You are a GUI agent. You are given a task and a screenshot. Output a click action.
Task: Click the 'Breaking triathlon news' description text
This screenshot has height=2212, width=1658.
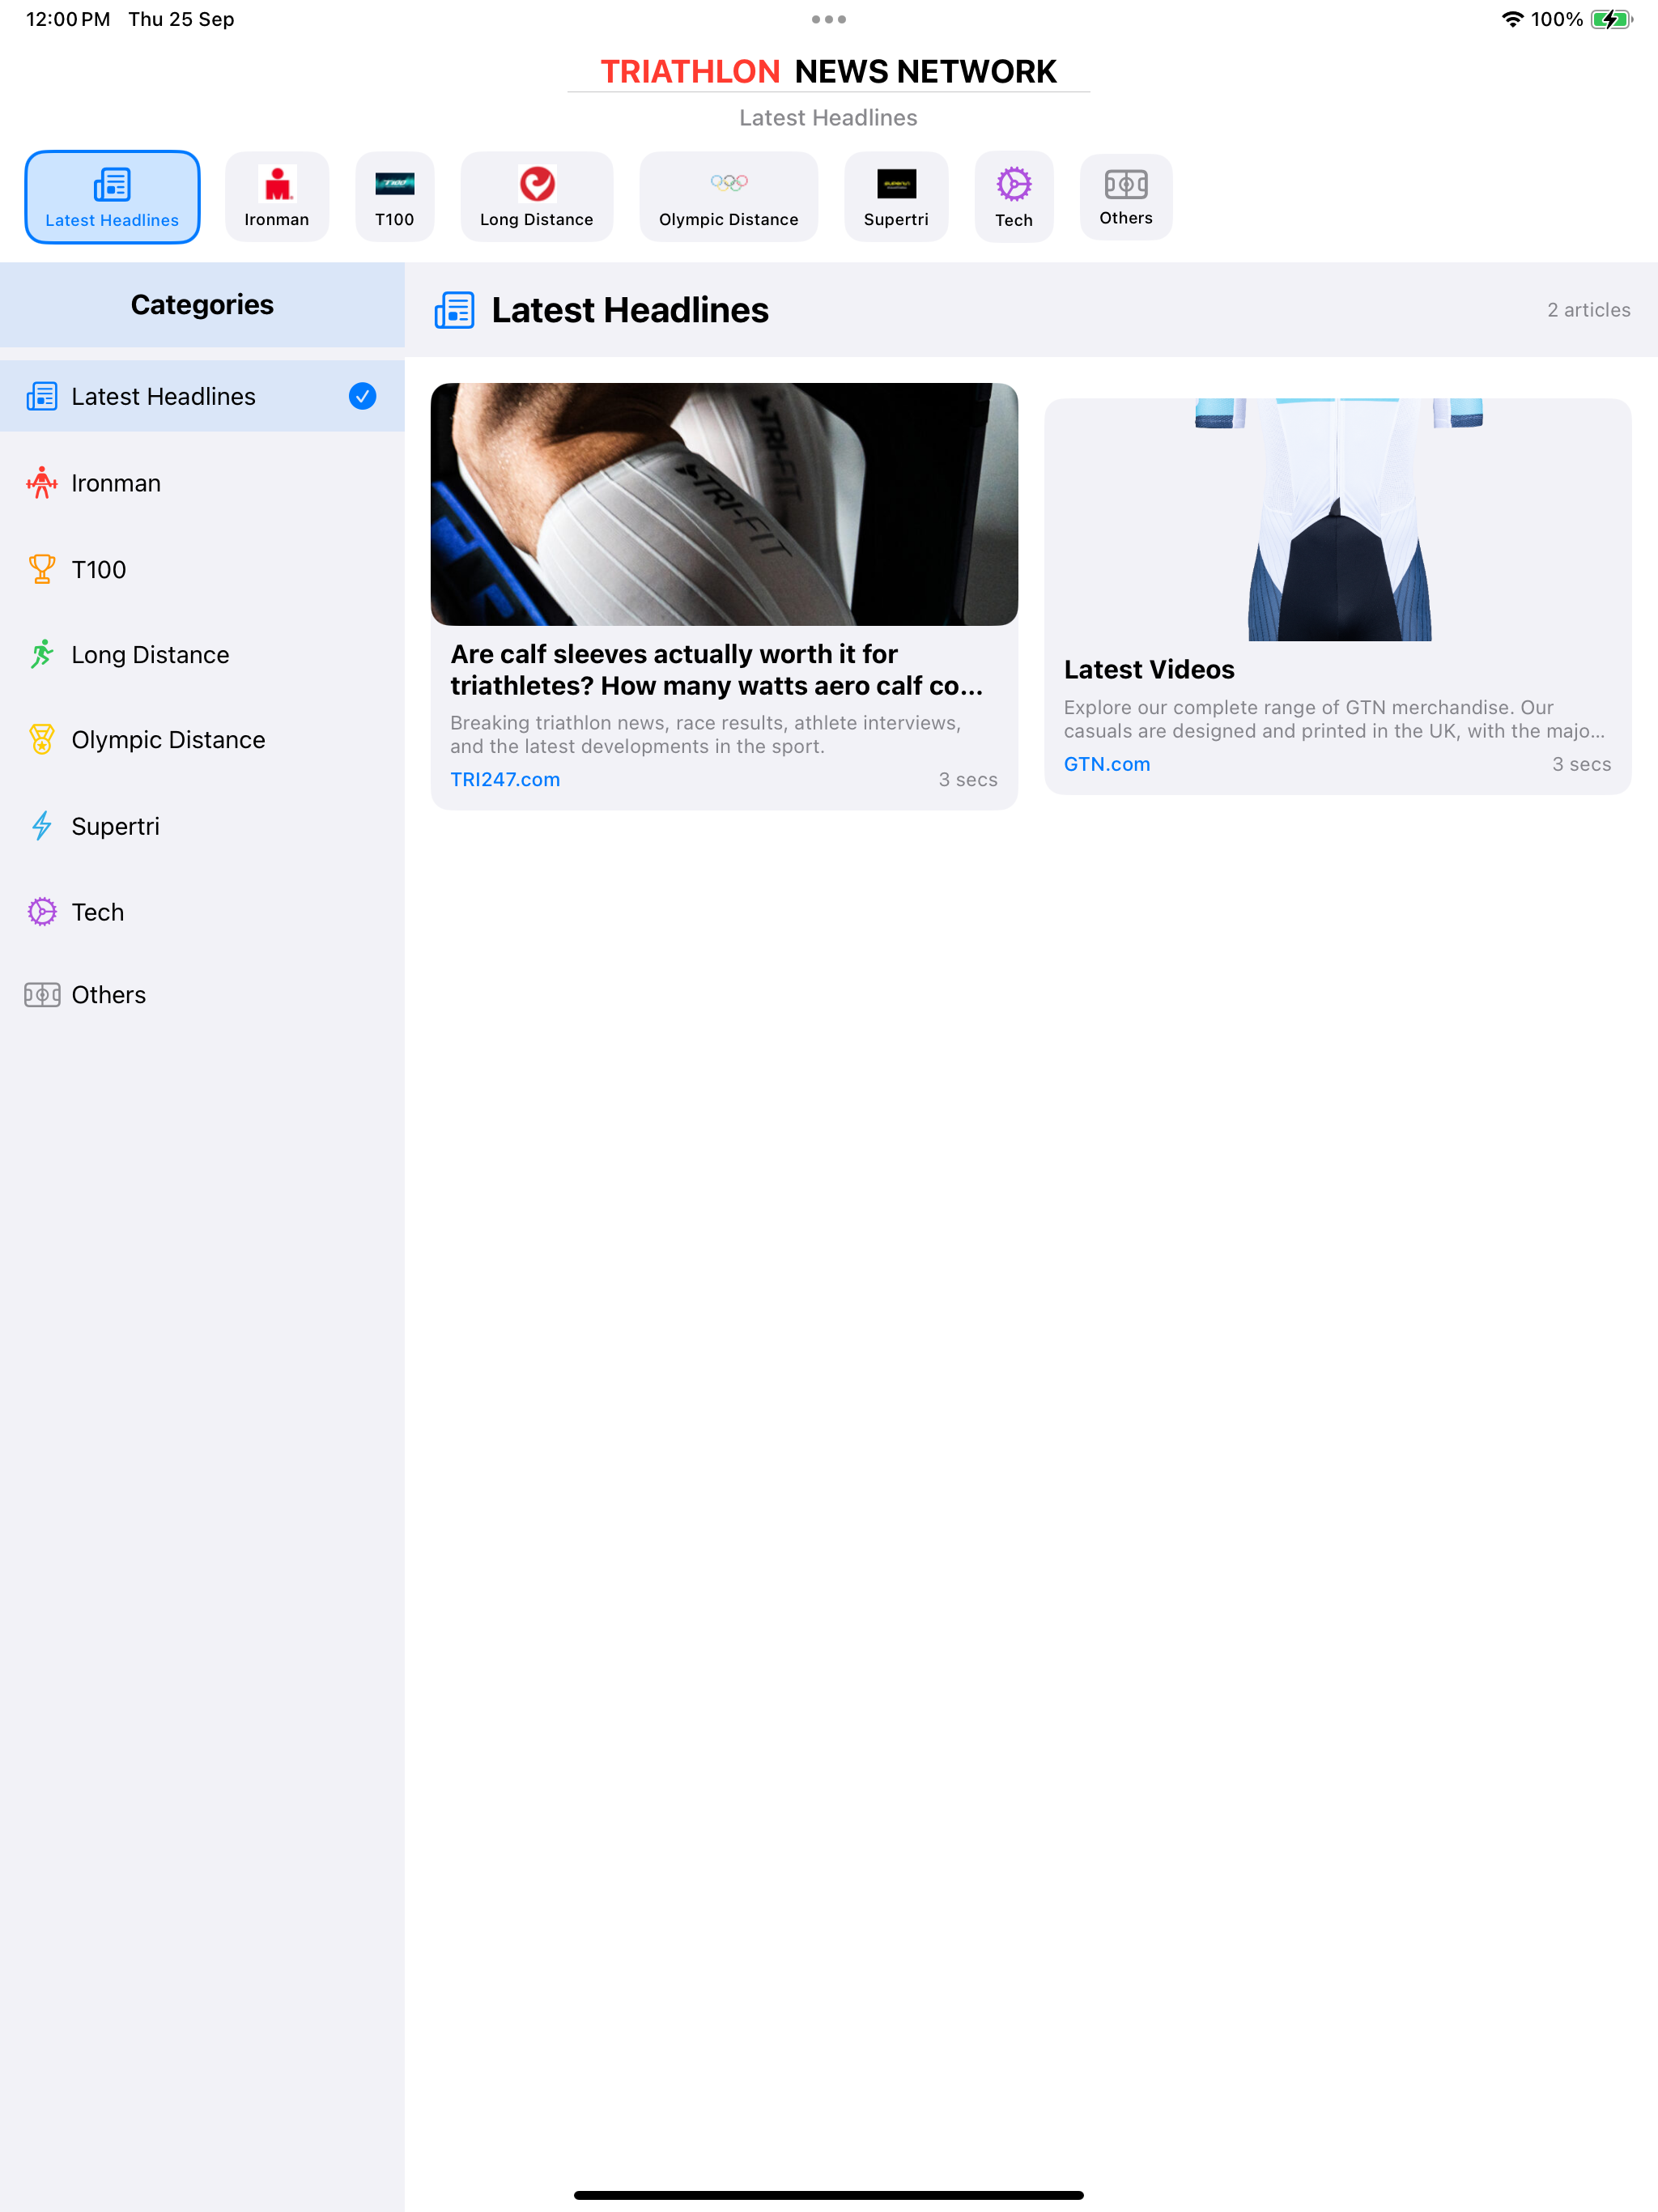(706, 735)
